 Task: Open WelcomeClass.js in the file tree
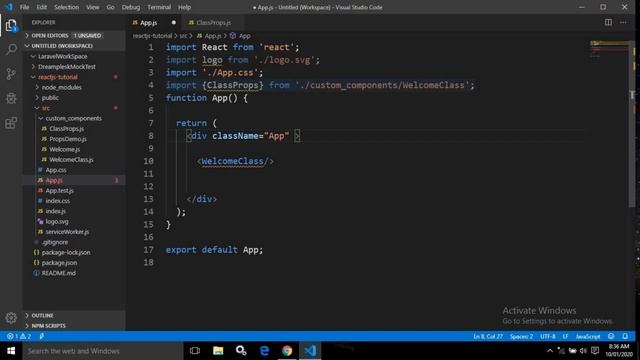point(71,160)
